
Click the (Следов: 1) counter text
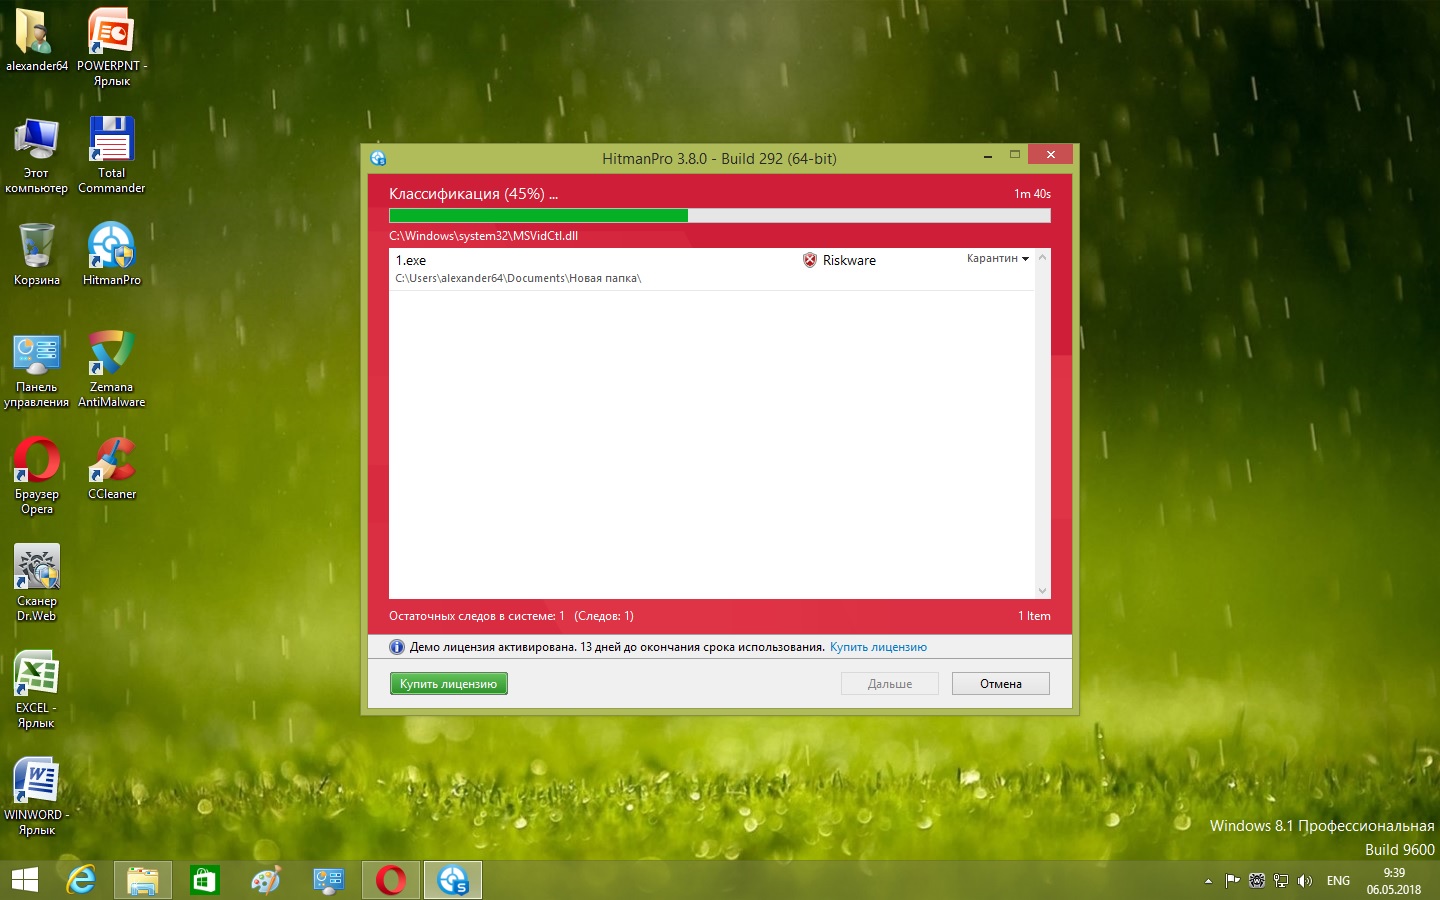click(604, 616)
